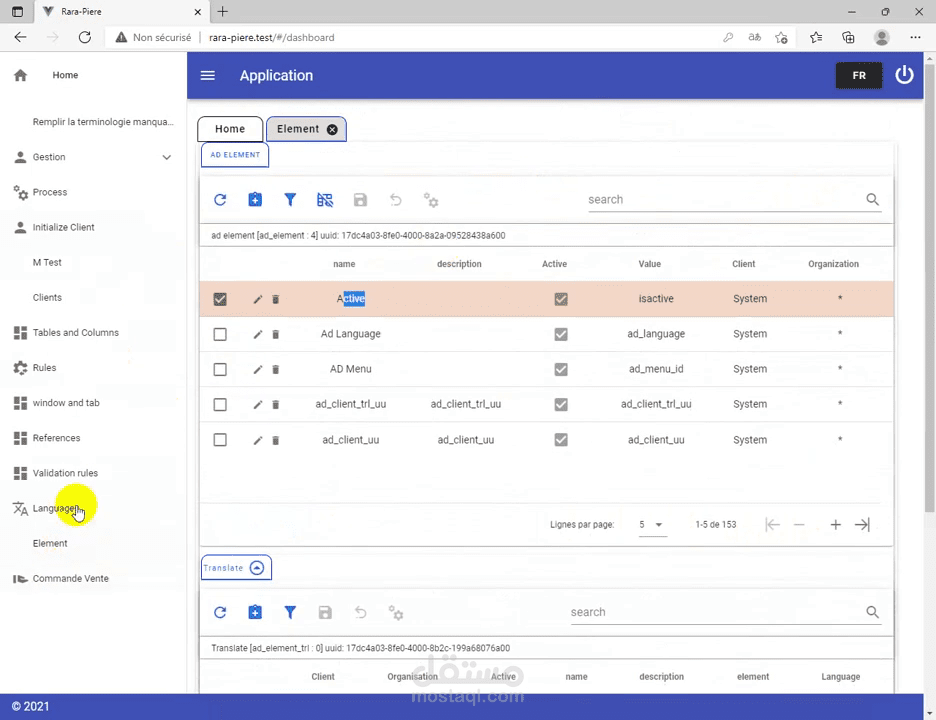Open window and tab in sidebar

66,403
